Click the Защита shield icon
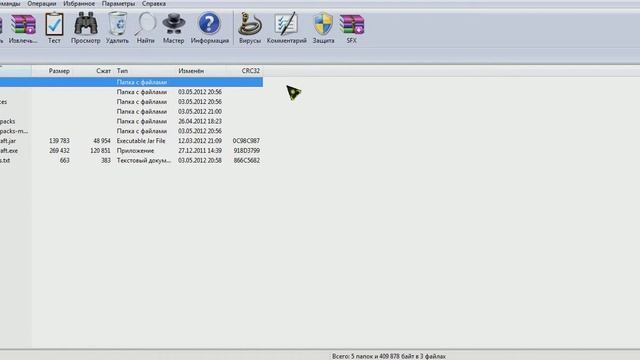Image resolution: width=640 pixels, height=360 pixels. click(323, 28)
